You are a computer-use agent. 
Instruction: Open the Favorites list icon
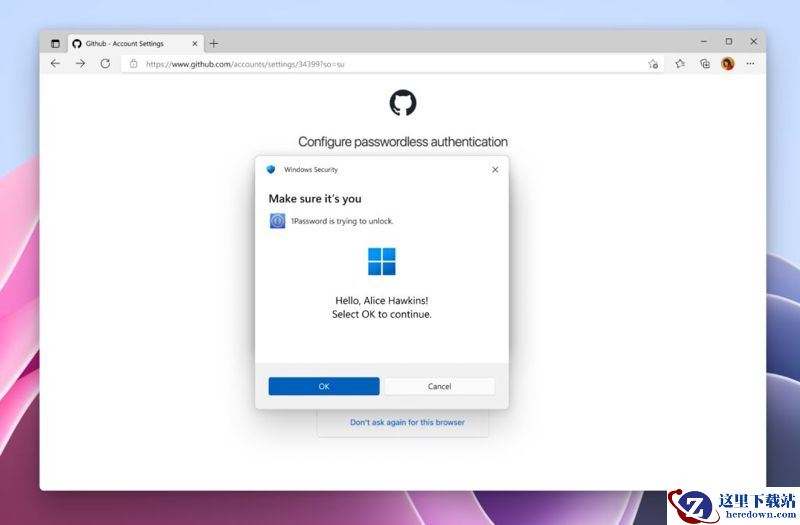680,64
